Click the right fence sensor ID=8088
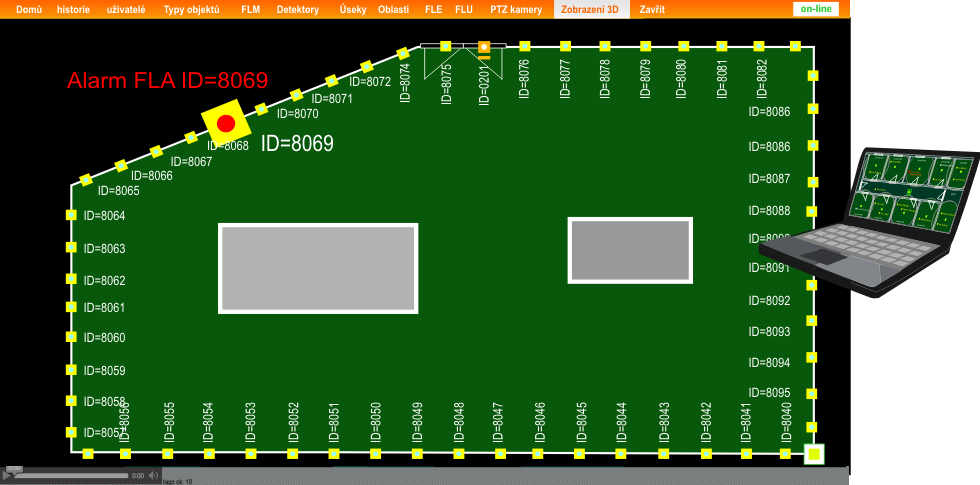The width and height of the screenshot is (980, 485). pos(811,211)
